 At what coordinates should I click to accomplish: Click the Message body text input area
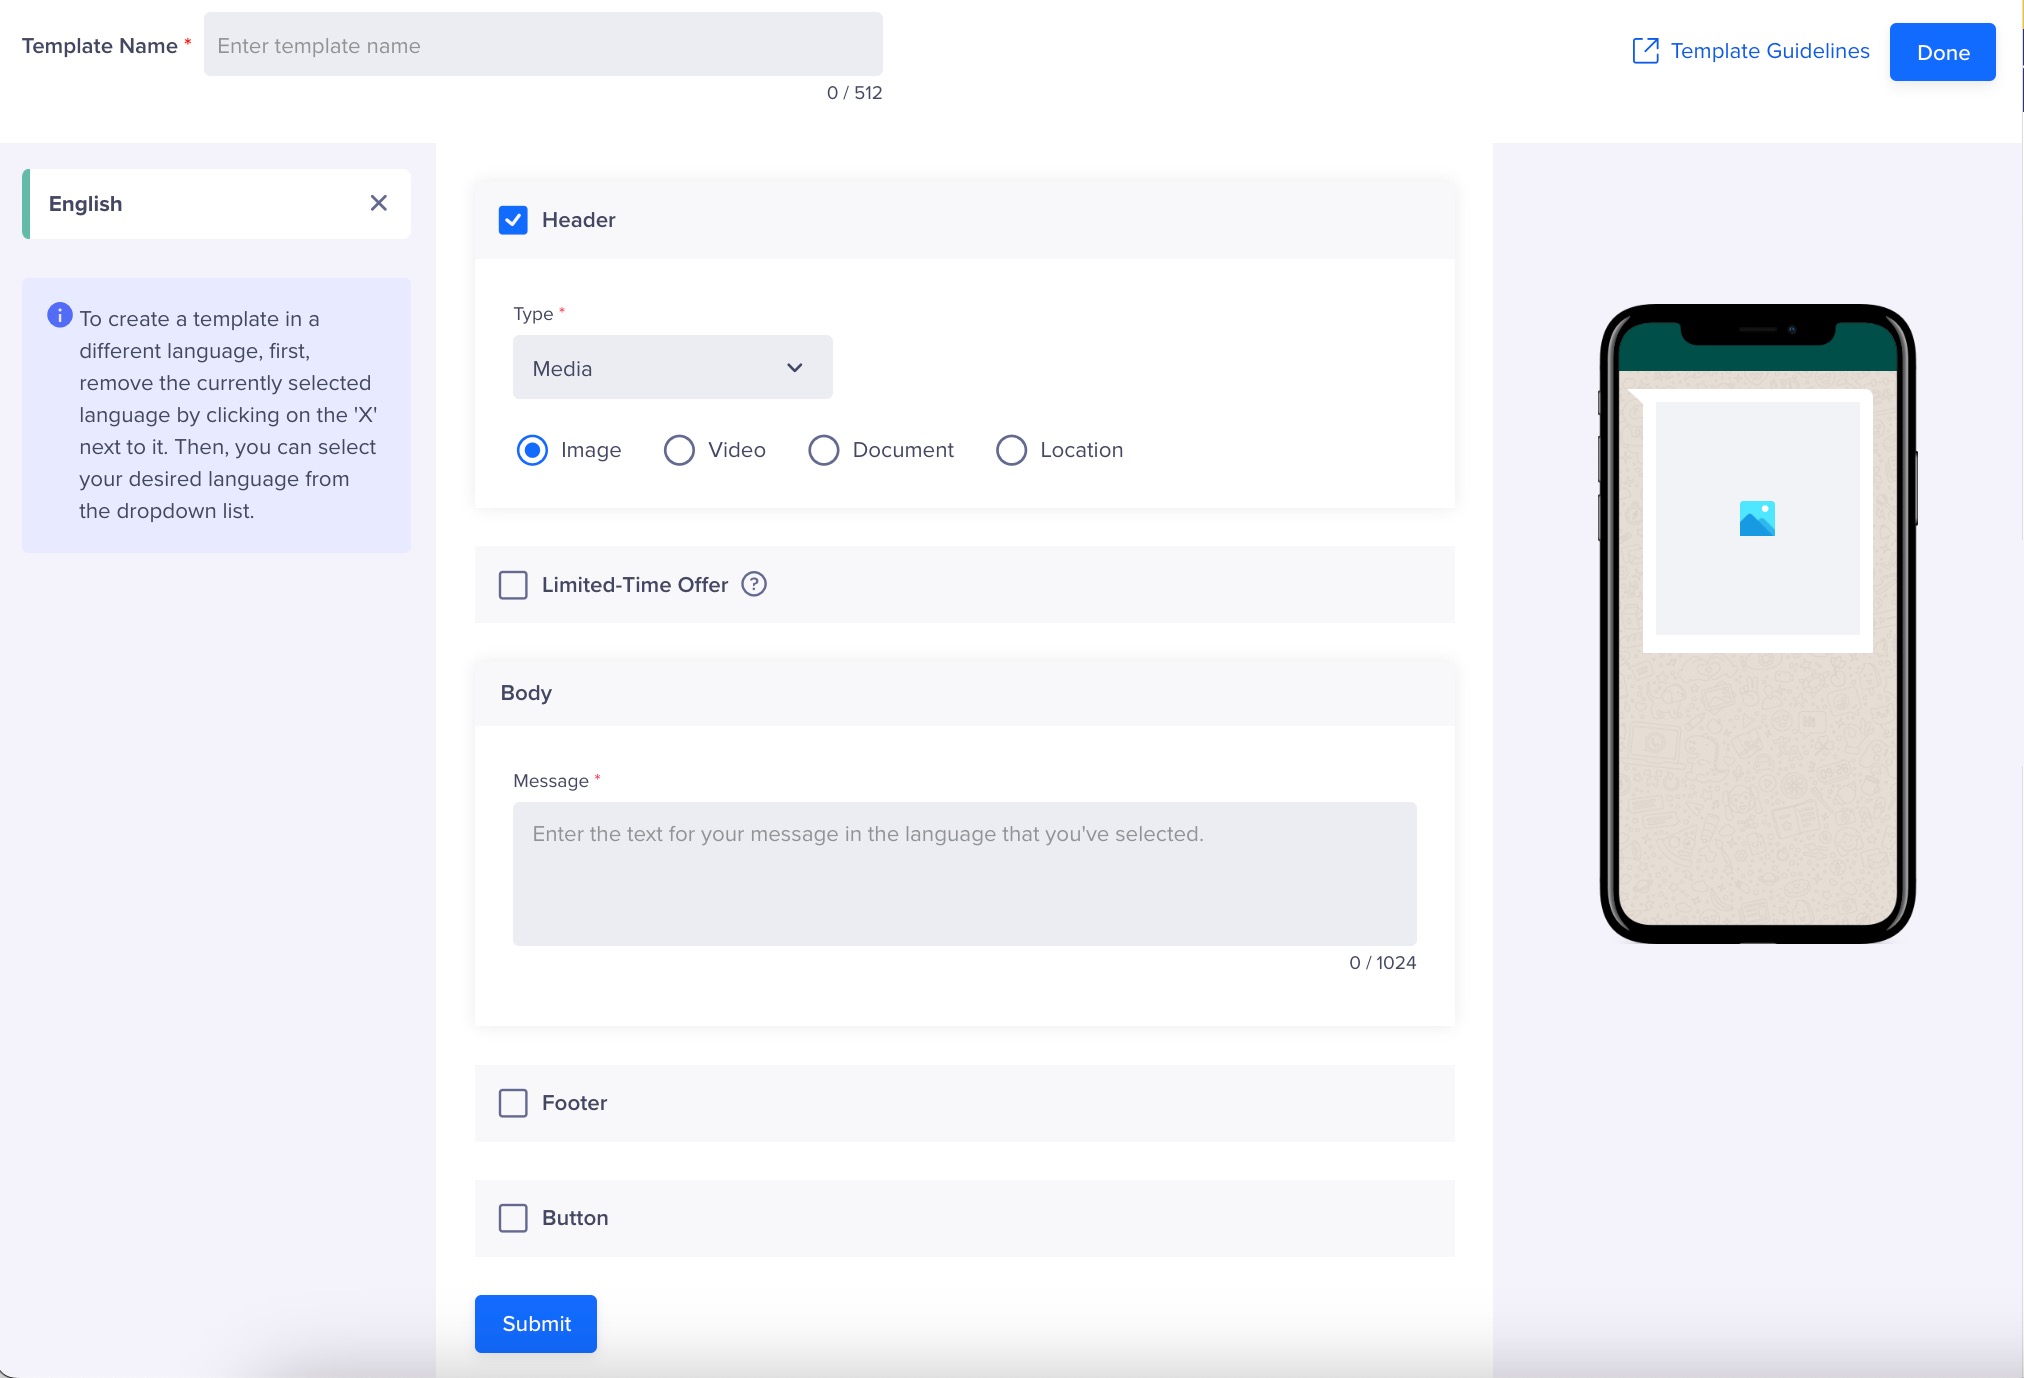[964, 874]
